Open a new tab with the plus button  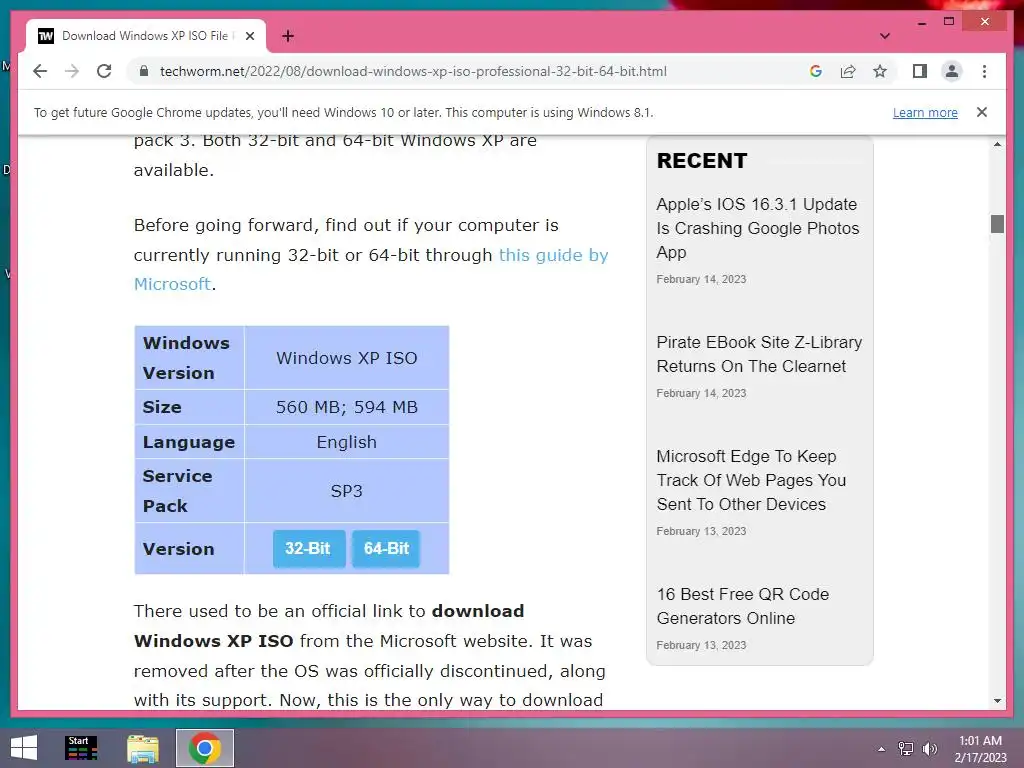(x=288, y=36)
